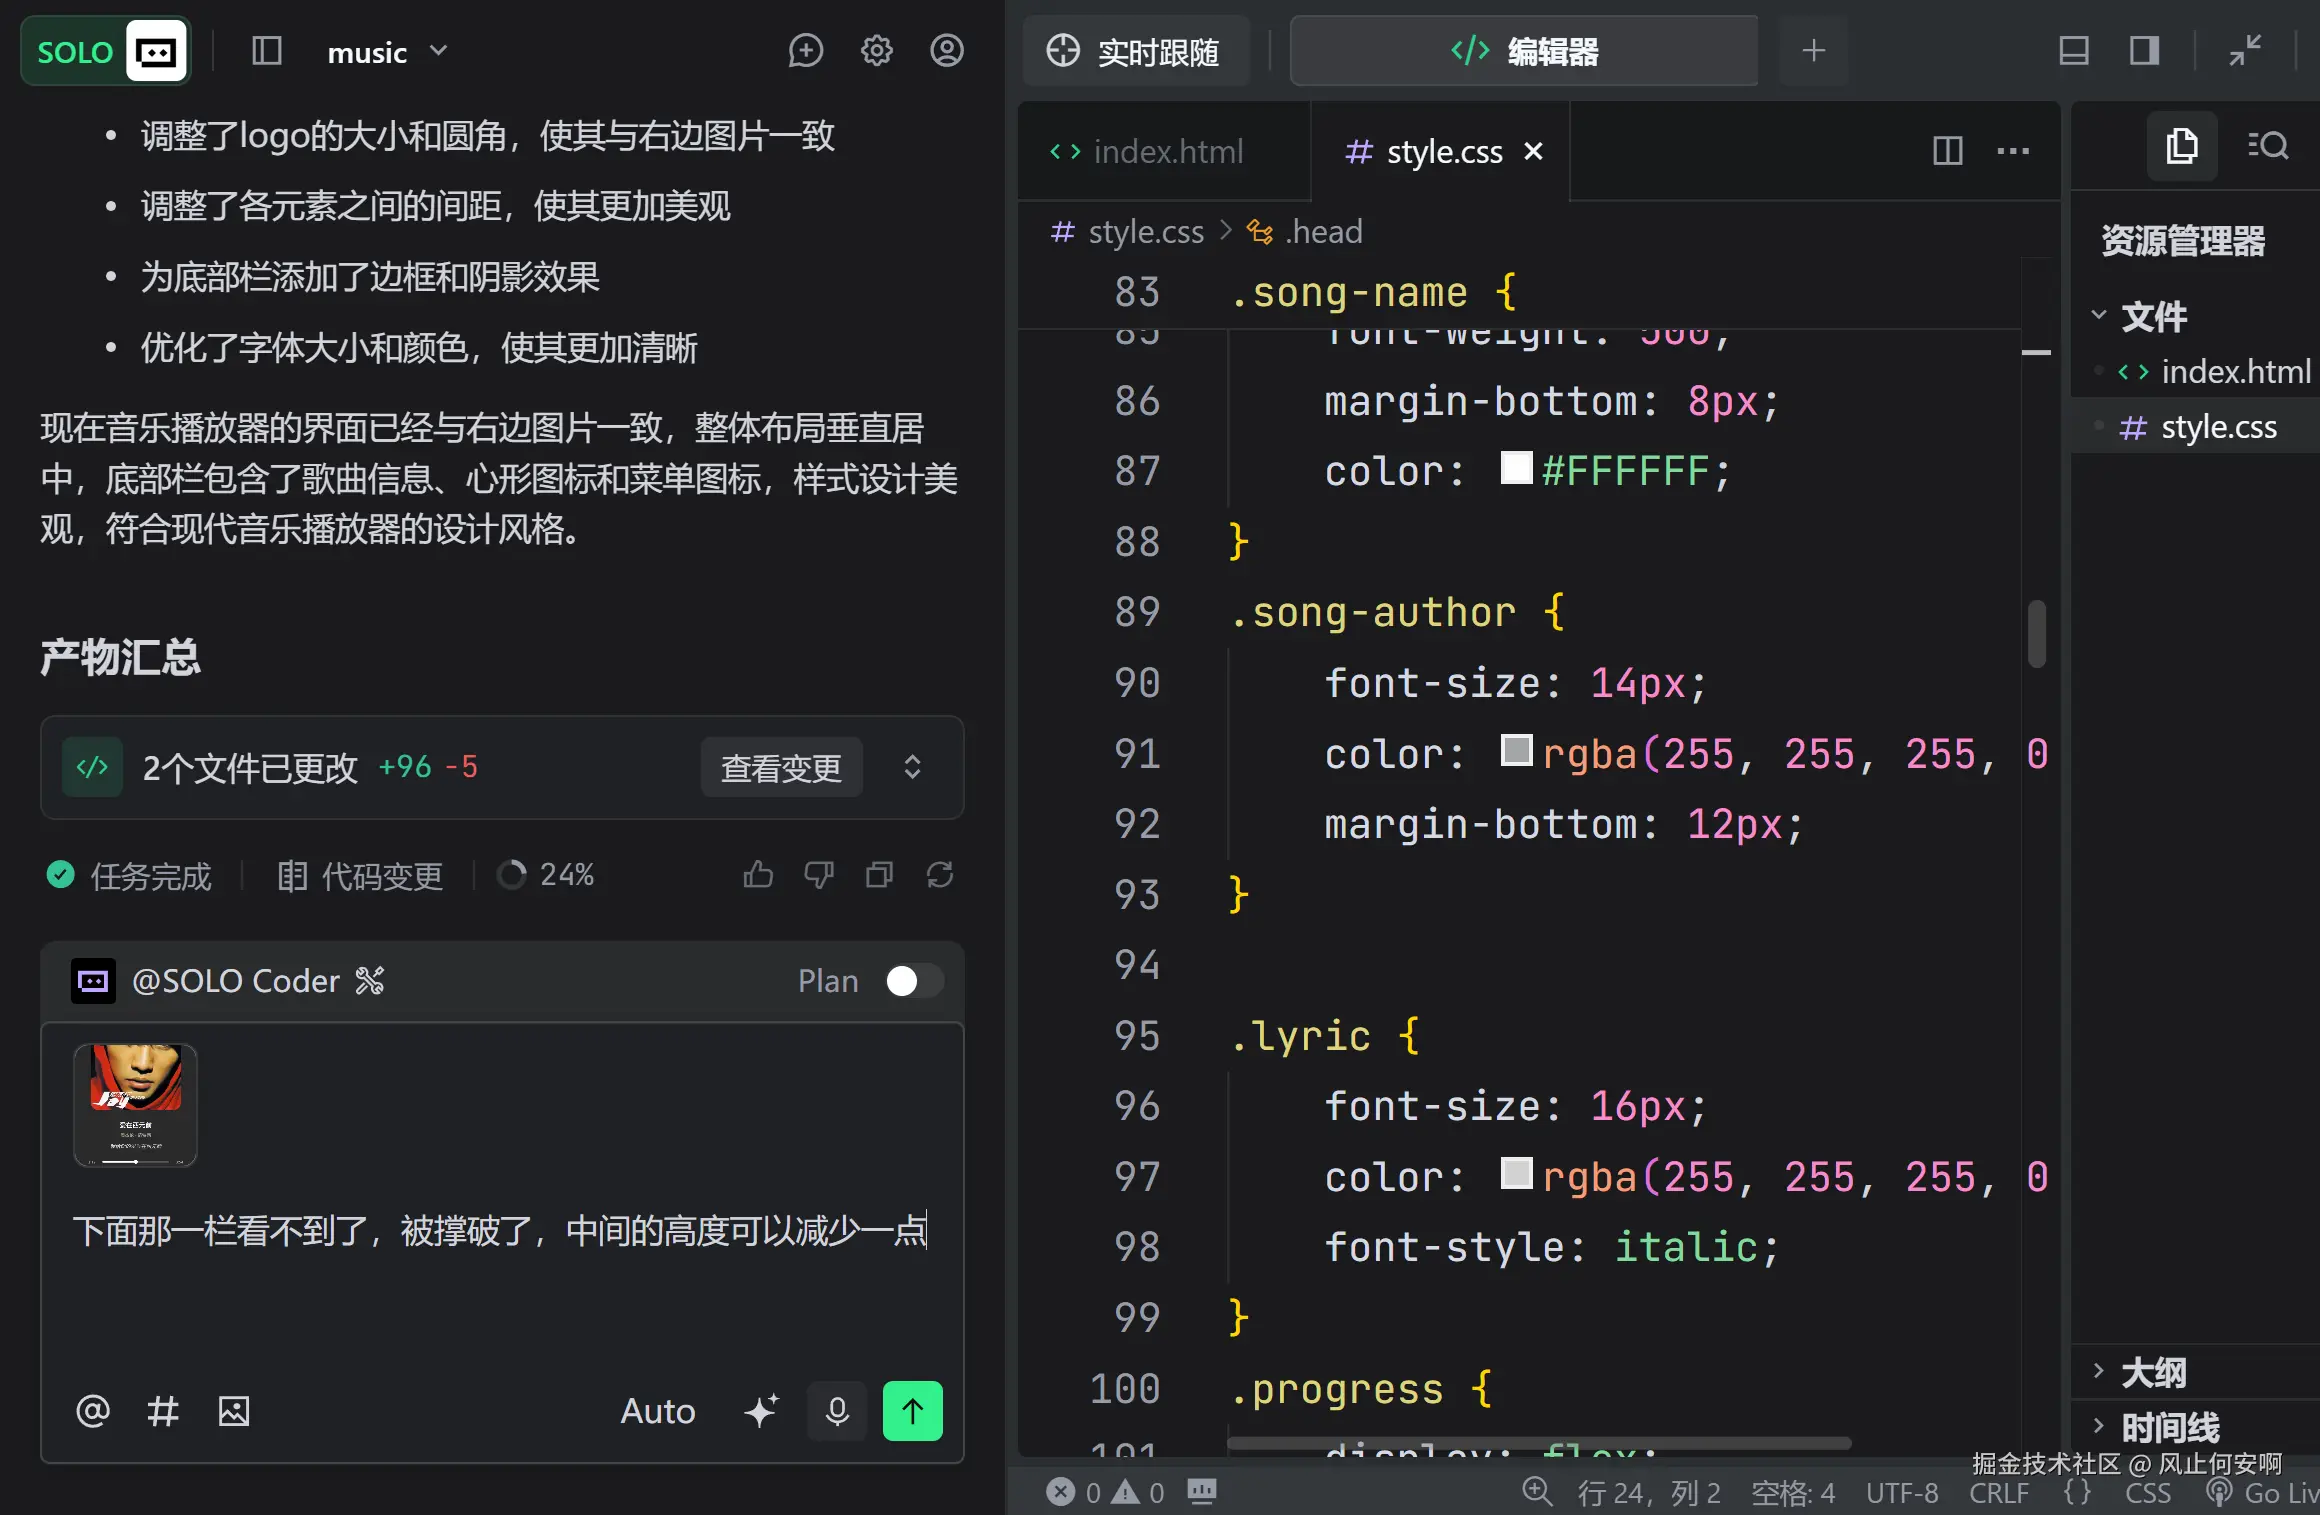The image size is (2320, 1515).
Task: Click the microphone voice input icon
Action: click(837, 1410)
